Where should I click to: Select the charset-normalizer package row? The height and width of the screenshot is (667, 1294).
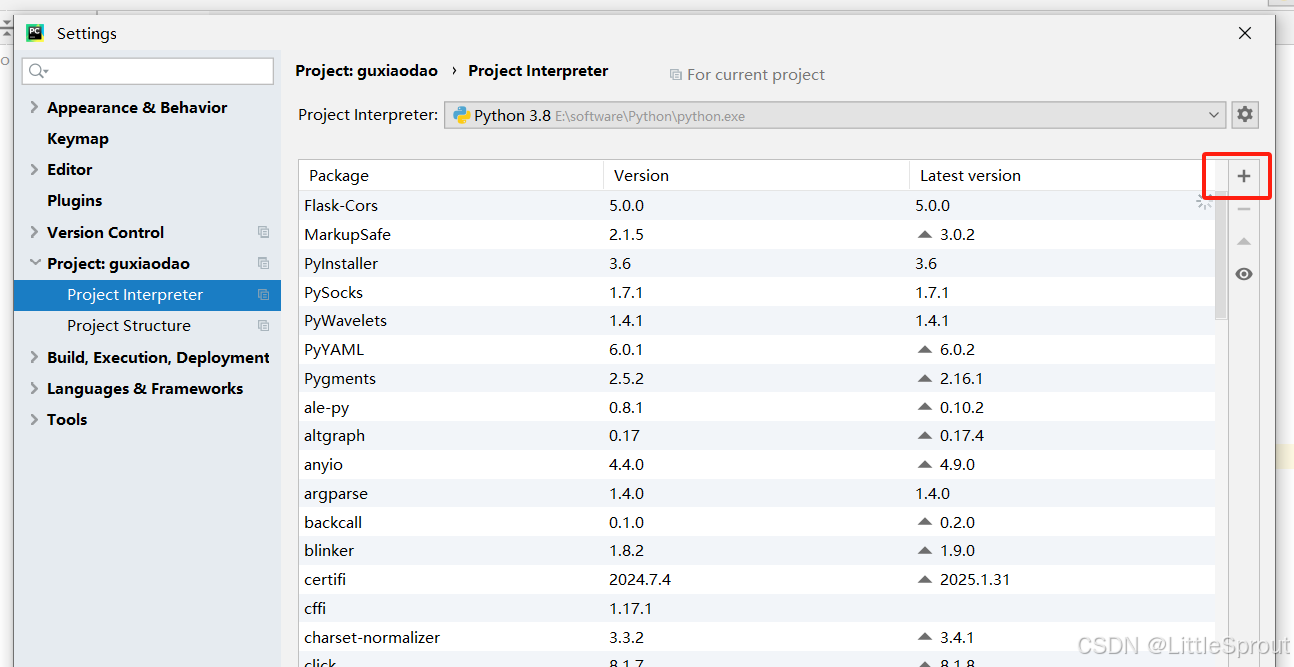[757, 637]
